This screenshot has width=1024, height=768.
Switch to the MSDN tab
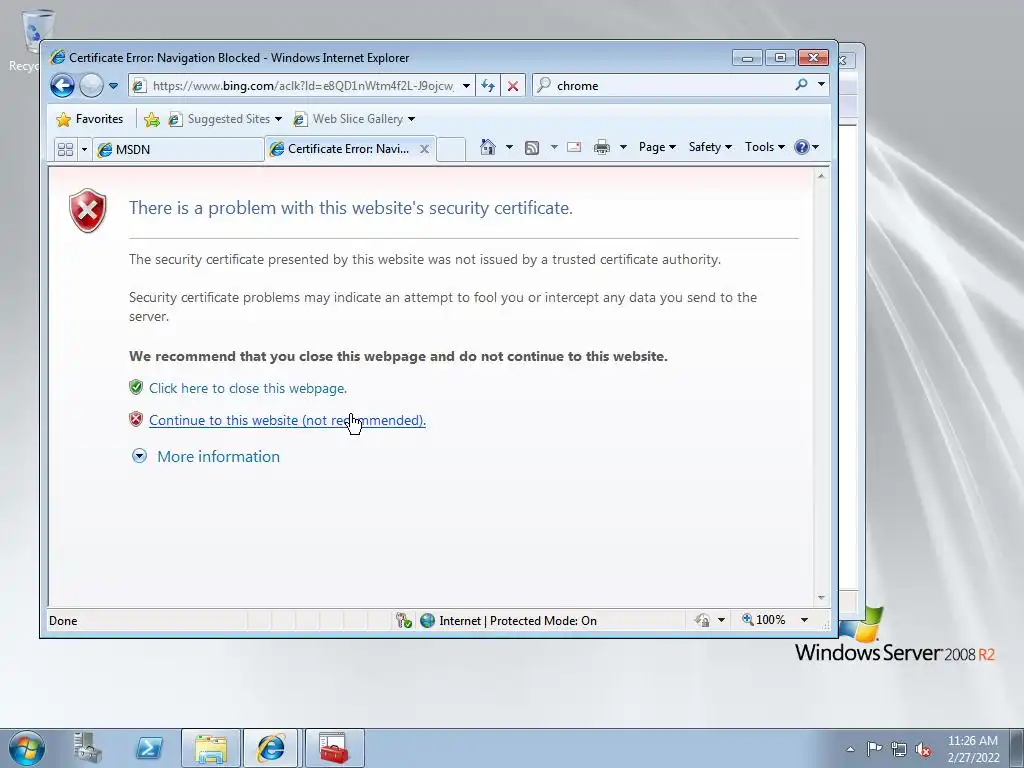[x=178, y=150]
